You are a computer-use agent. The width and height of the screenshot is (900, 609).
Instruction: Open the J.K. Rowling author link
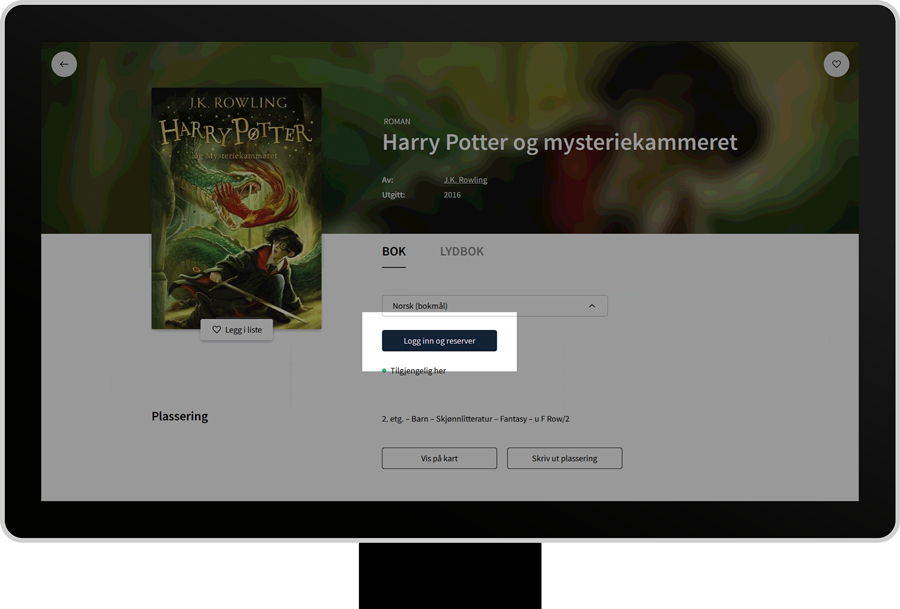[465, 180]
